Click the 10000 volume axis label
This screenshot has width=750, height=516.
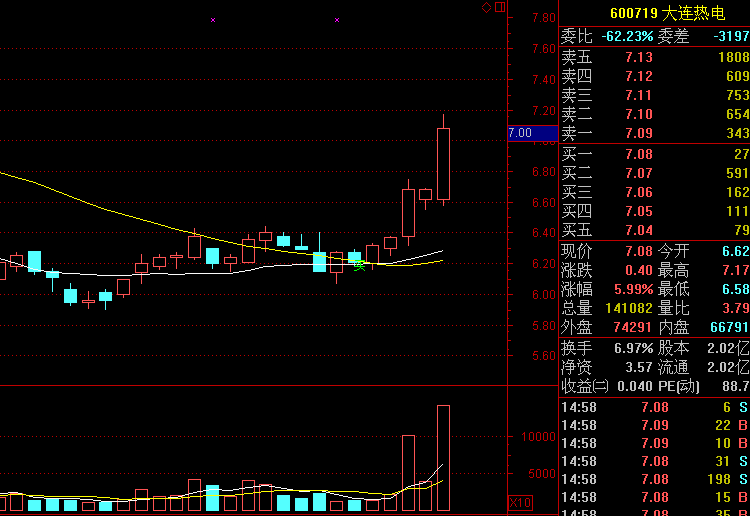pyautogui.click(x=538, y=437)
